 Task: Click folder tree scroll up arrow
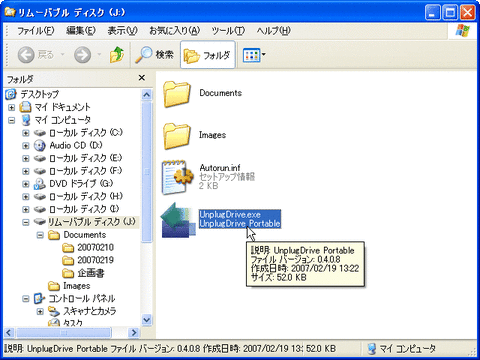tap(147, 95)
